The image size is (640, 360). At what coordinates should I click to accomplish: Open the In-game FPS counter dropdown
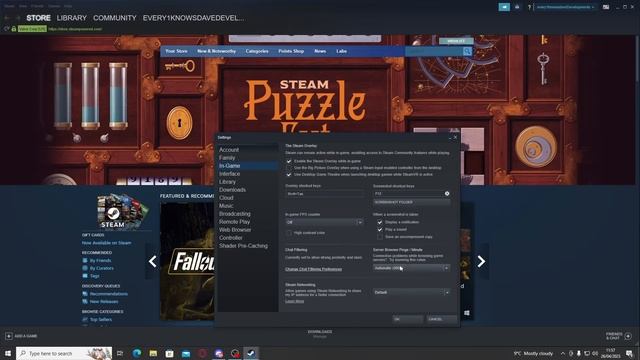[324, 222]
